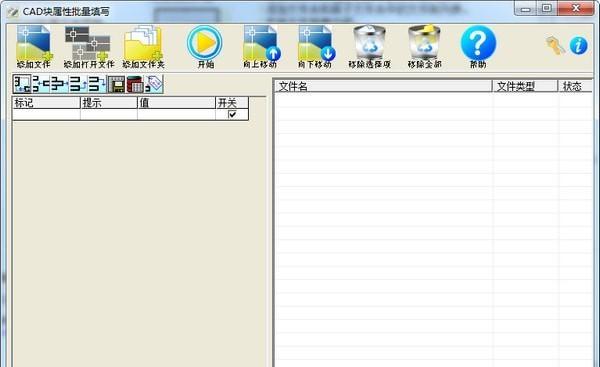Click the first attribute pick-block icon in small toolbar

pyautogui.click(x=22, y=84)
